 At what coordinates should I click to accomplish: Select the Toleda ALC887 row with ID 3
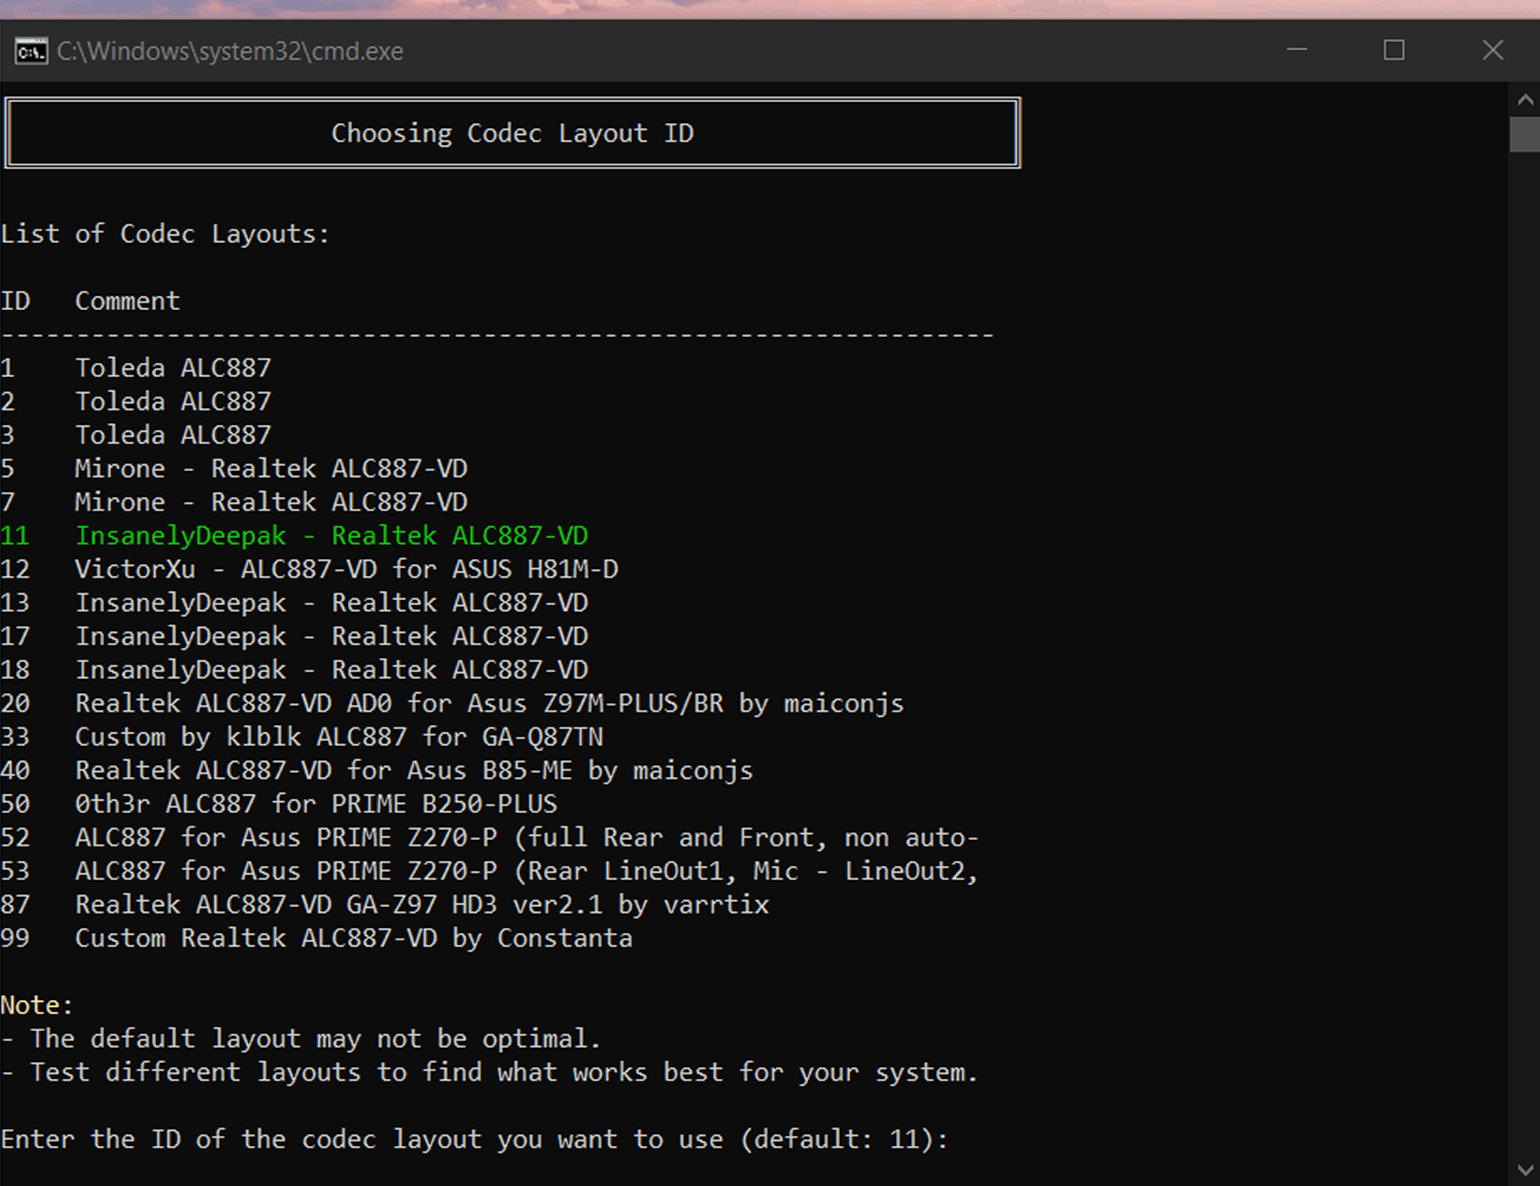point(136,435)
